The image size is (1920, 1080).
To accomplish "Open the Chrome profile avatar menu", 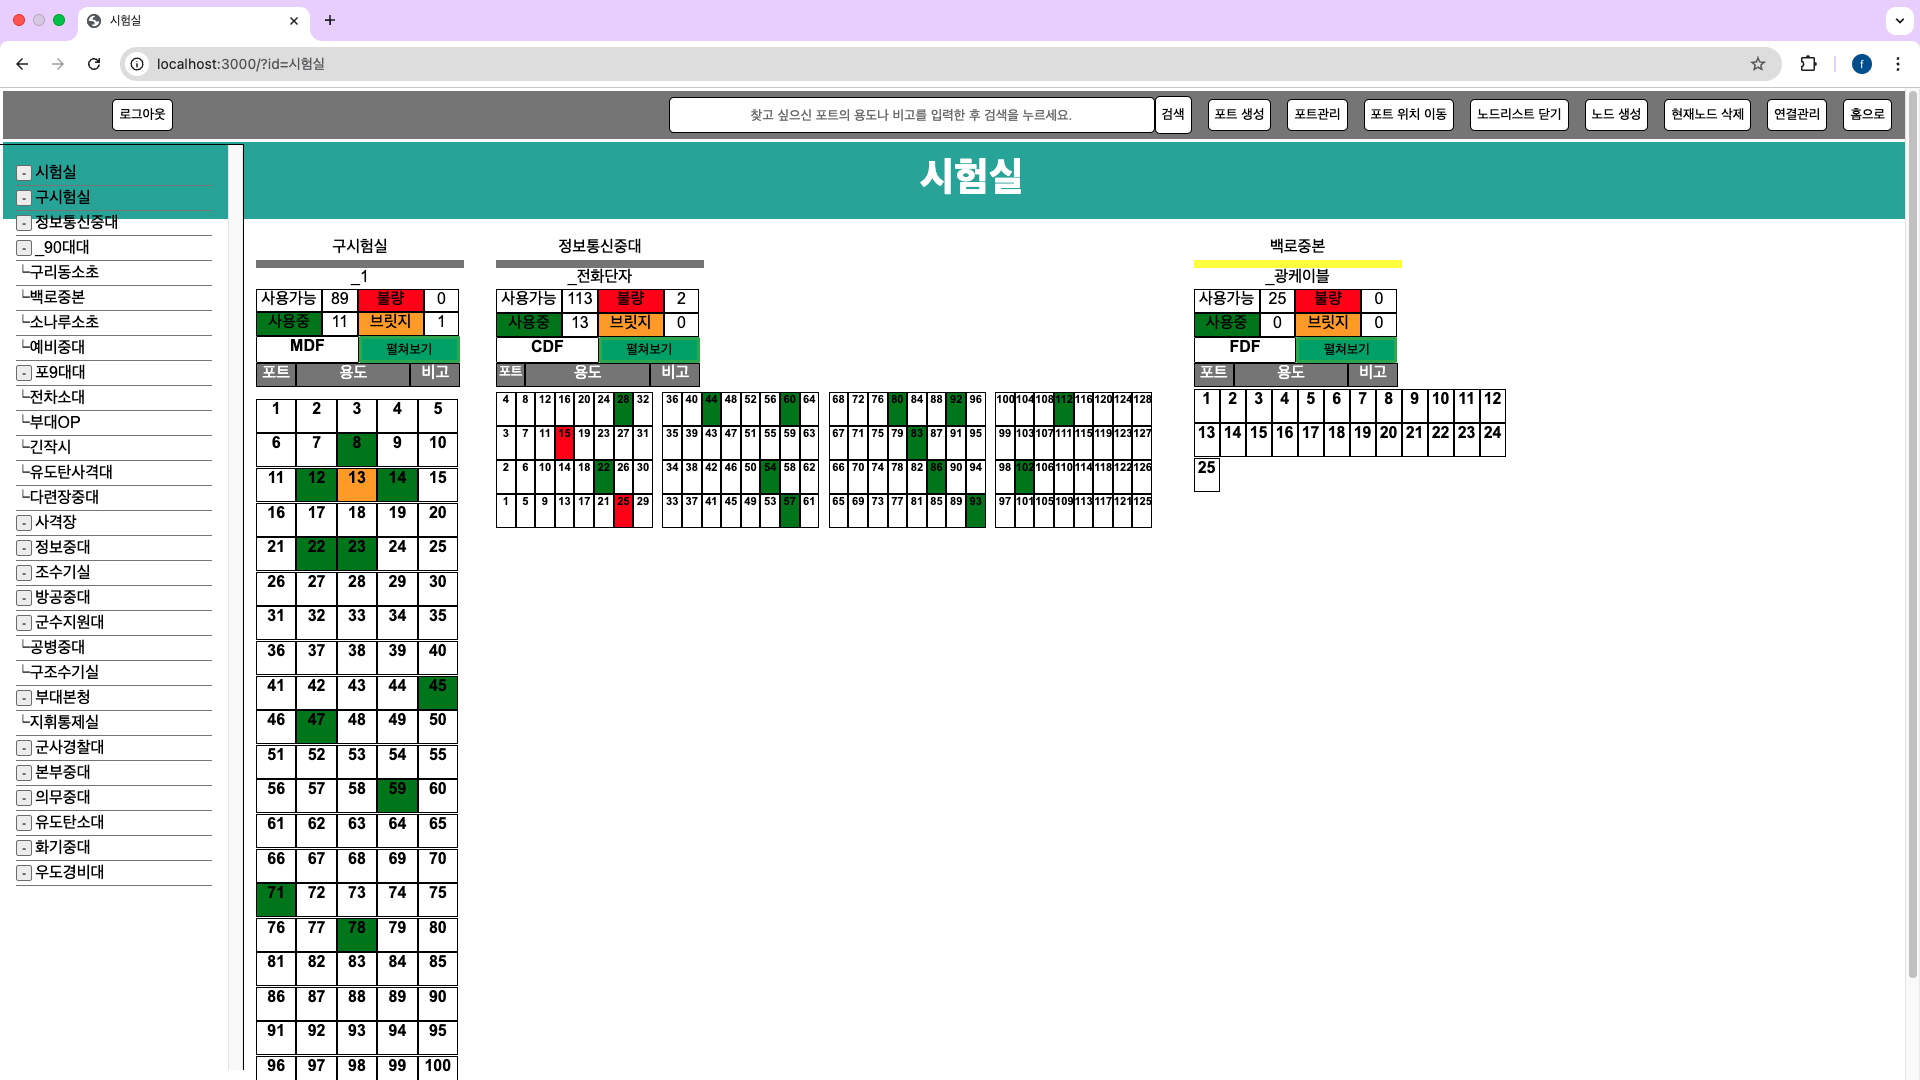I will click(1862, 64).
